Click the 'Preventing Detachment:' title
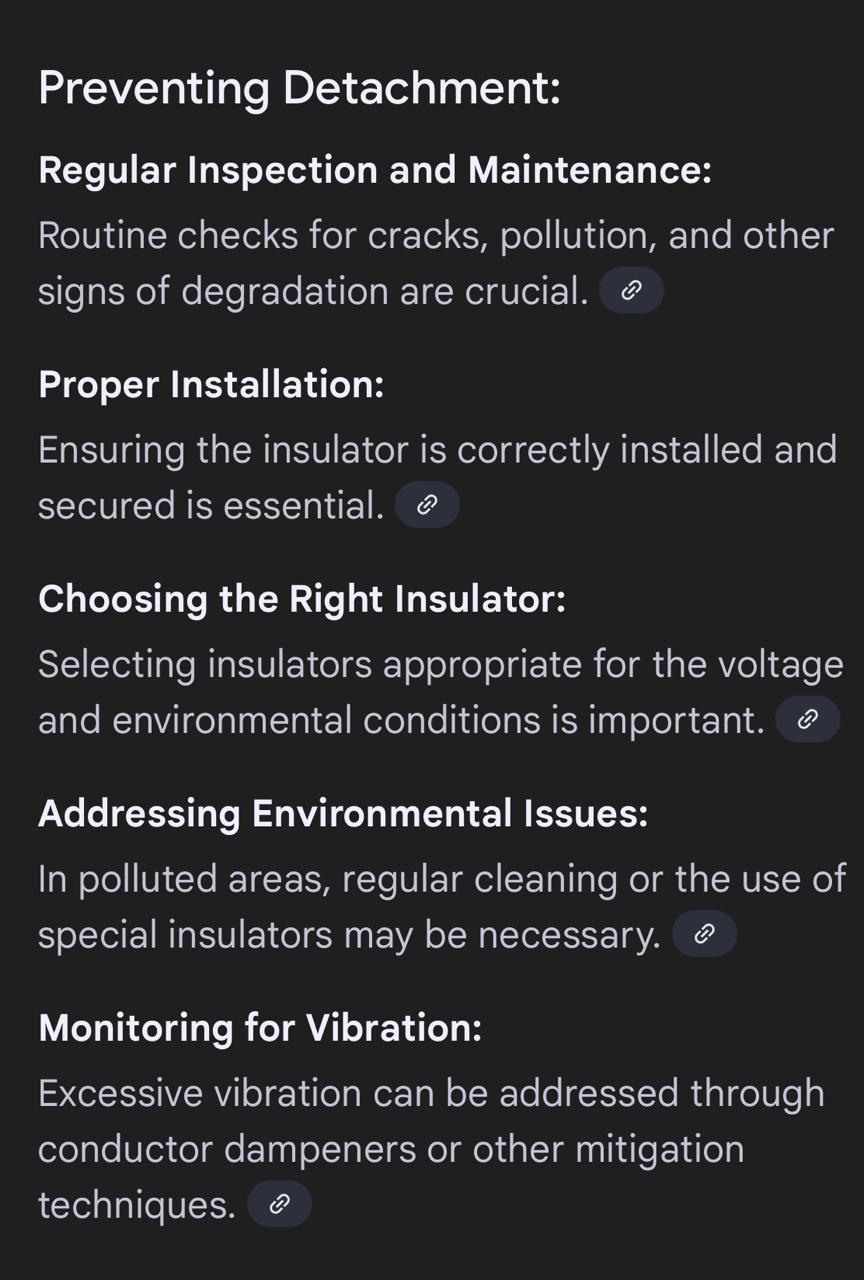Screen dimensions: 864x1280 click(299, 88)
